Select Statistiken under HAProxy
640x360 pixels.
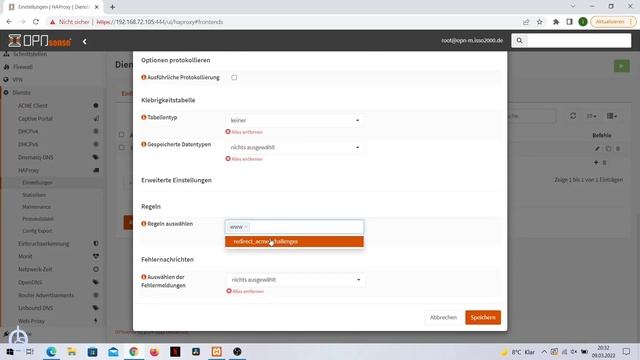34,195
